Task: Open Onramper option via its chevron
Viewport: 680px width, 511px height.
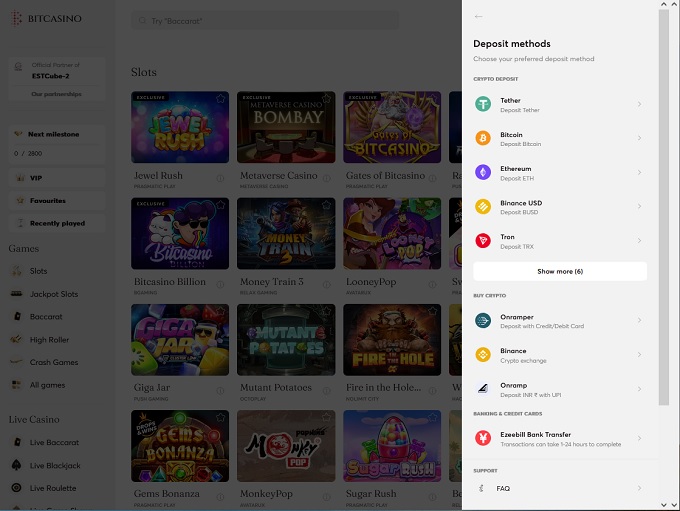Action: [639, 320]
